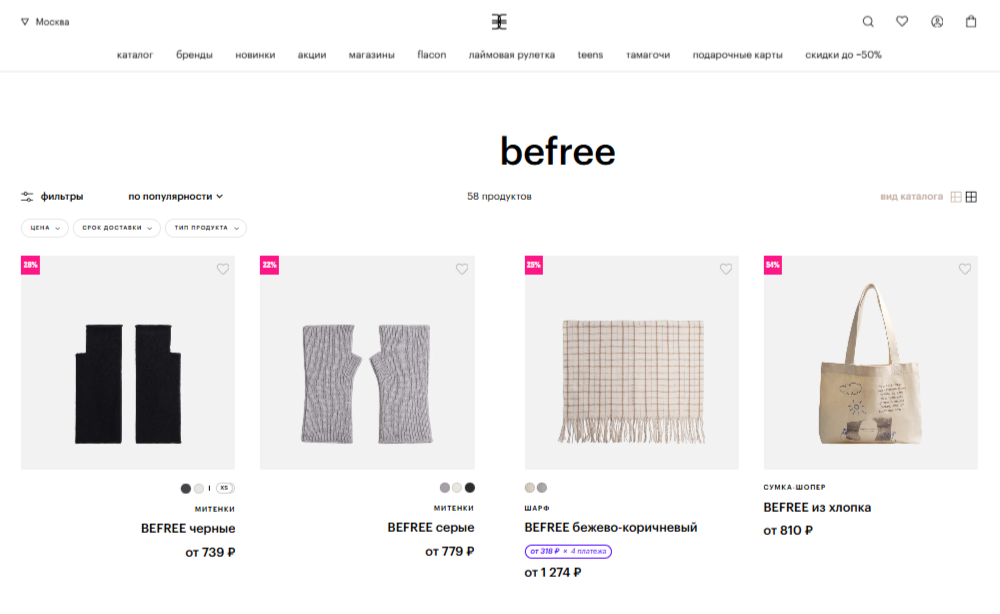Expand the 'Цена' filter dropdown
This screenshot has width=1000, height=614.
coord(45,228)
